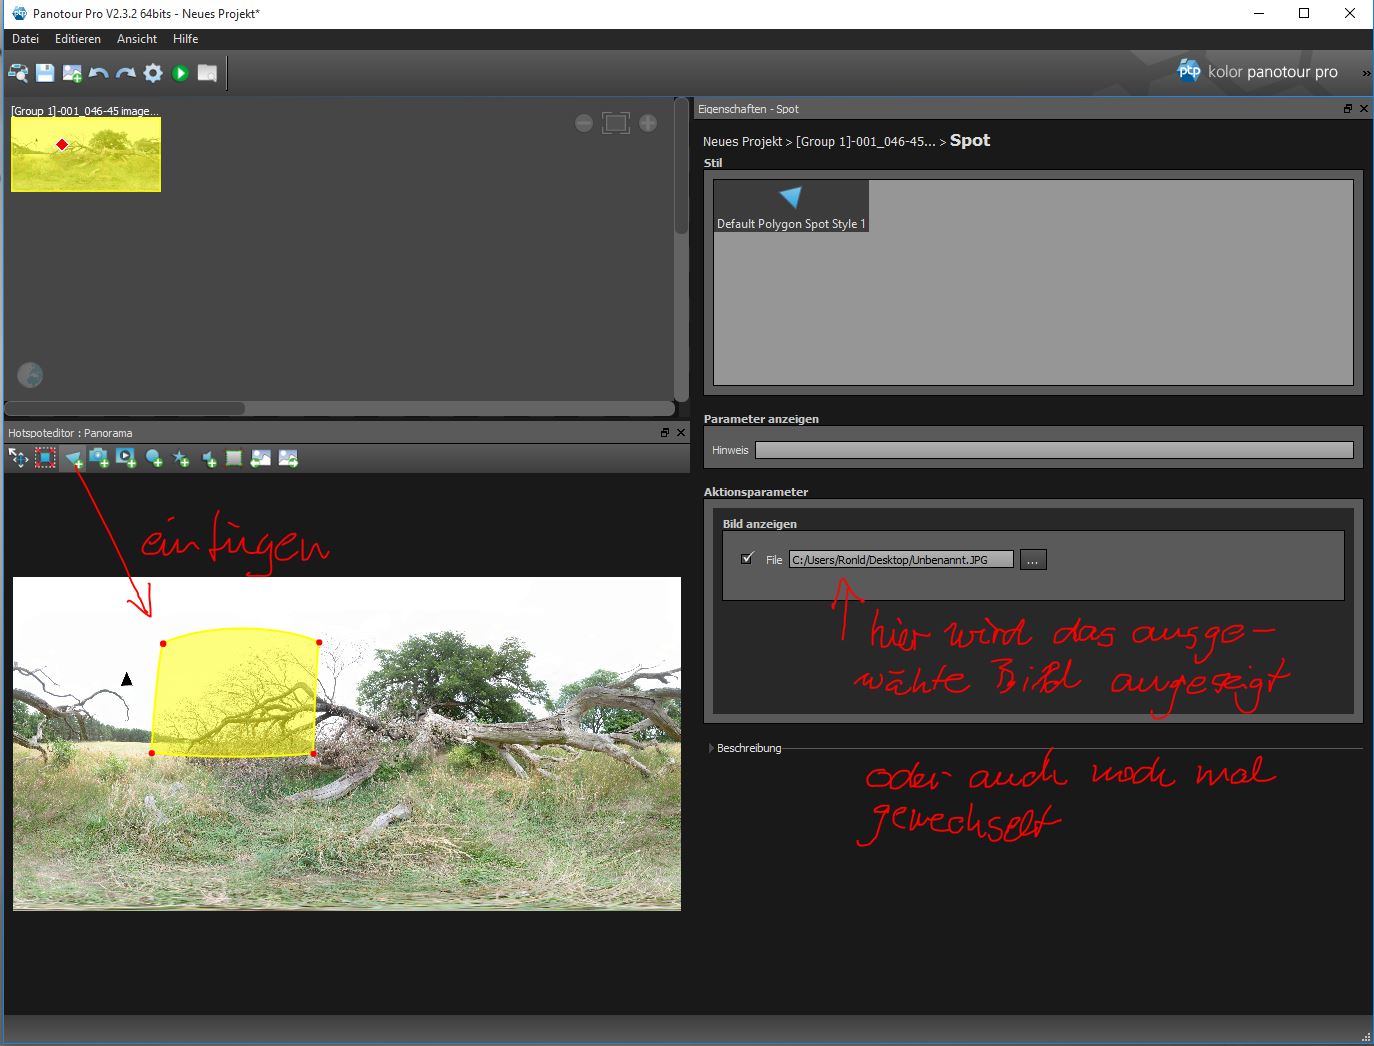The image size is (1374, 1046).
Task: Click the browse file button
Action: [x=1032, y=560]
